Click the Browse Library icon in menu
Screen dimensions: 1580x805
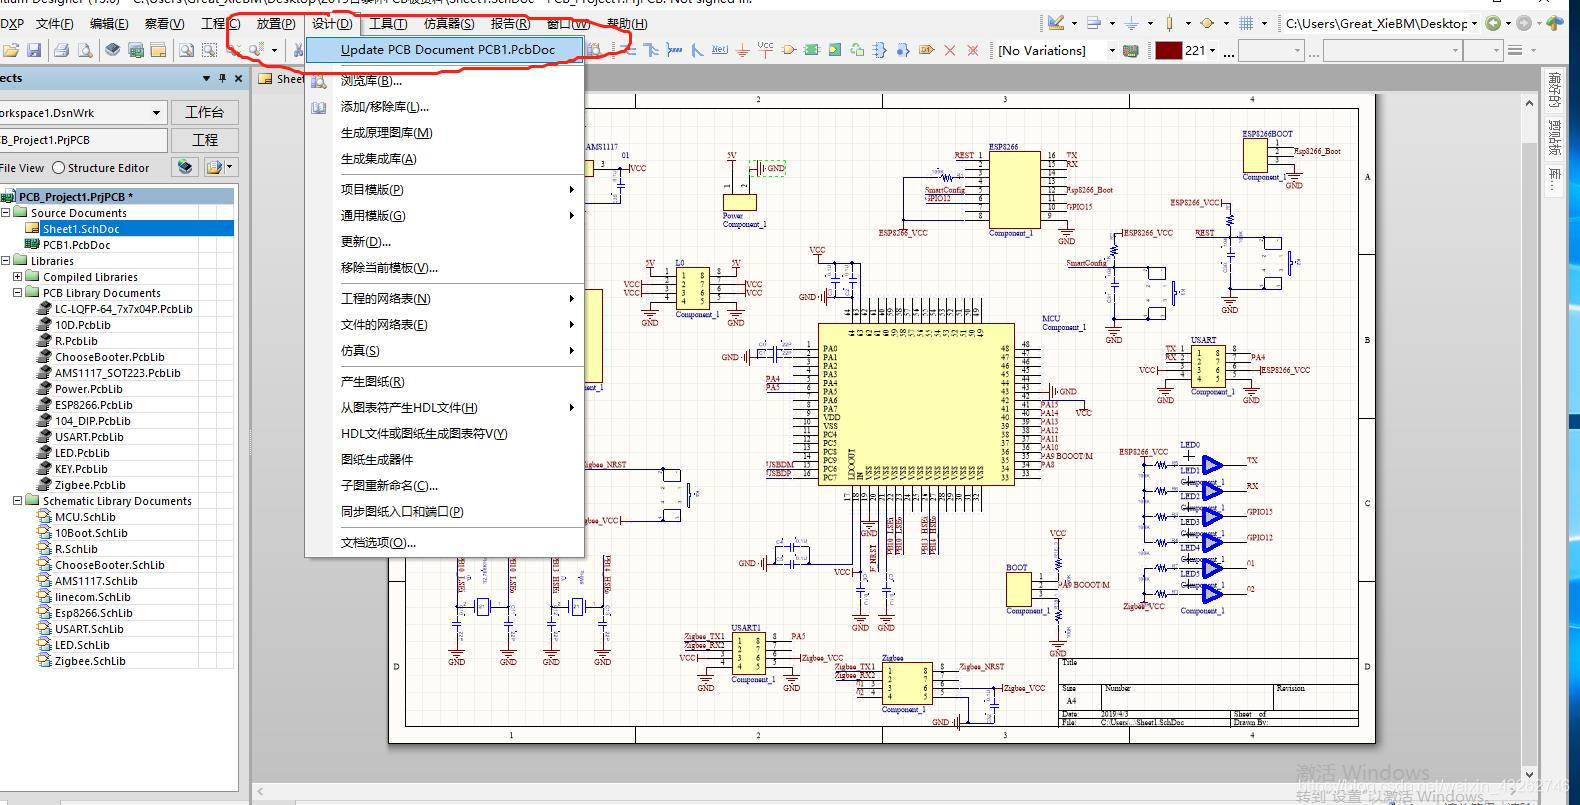coord(319,81)
